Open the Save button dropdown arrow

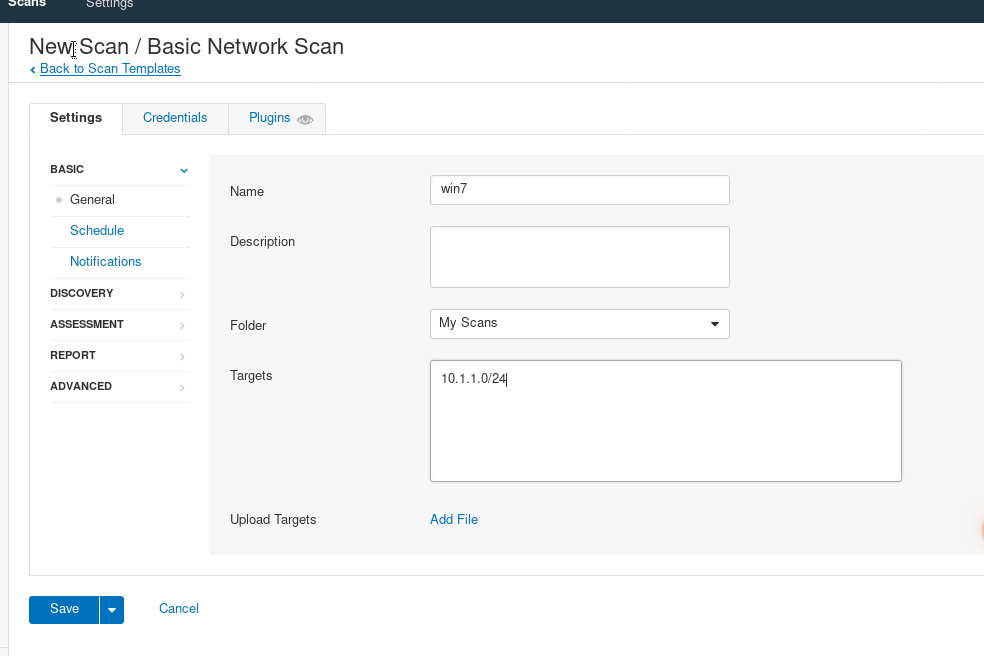click(112, 610)
